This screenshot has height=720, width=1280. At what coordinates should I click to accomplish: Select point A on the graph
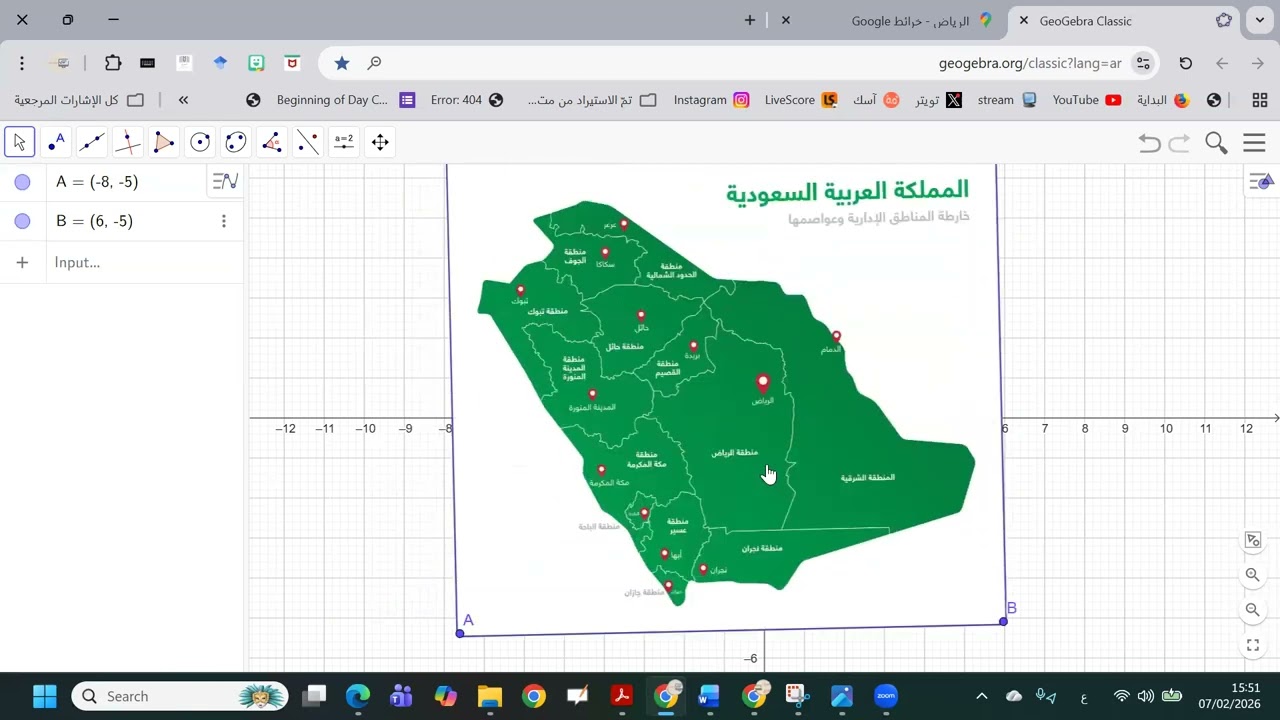(x=460, y=633)
